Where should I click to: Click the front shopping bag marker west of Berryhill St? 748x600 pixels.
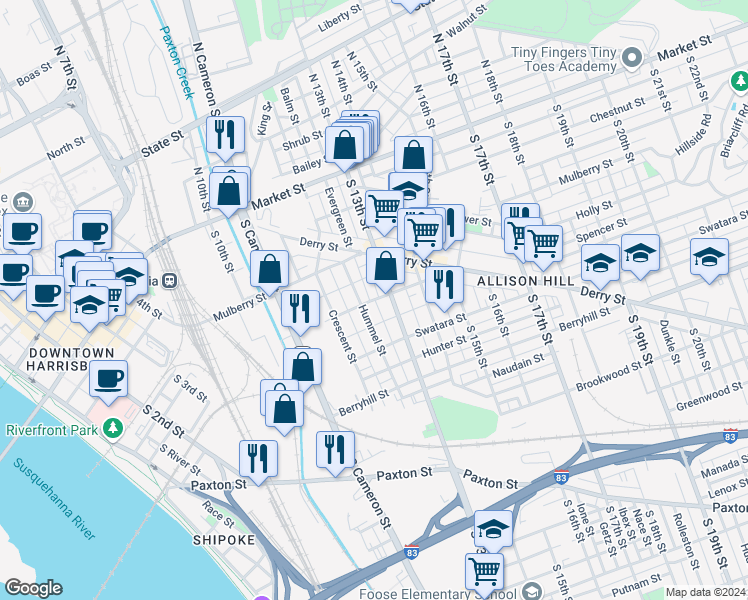click(284, 409)
